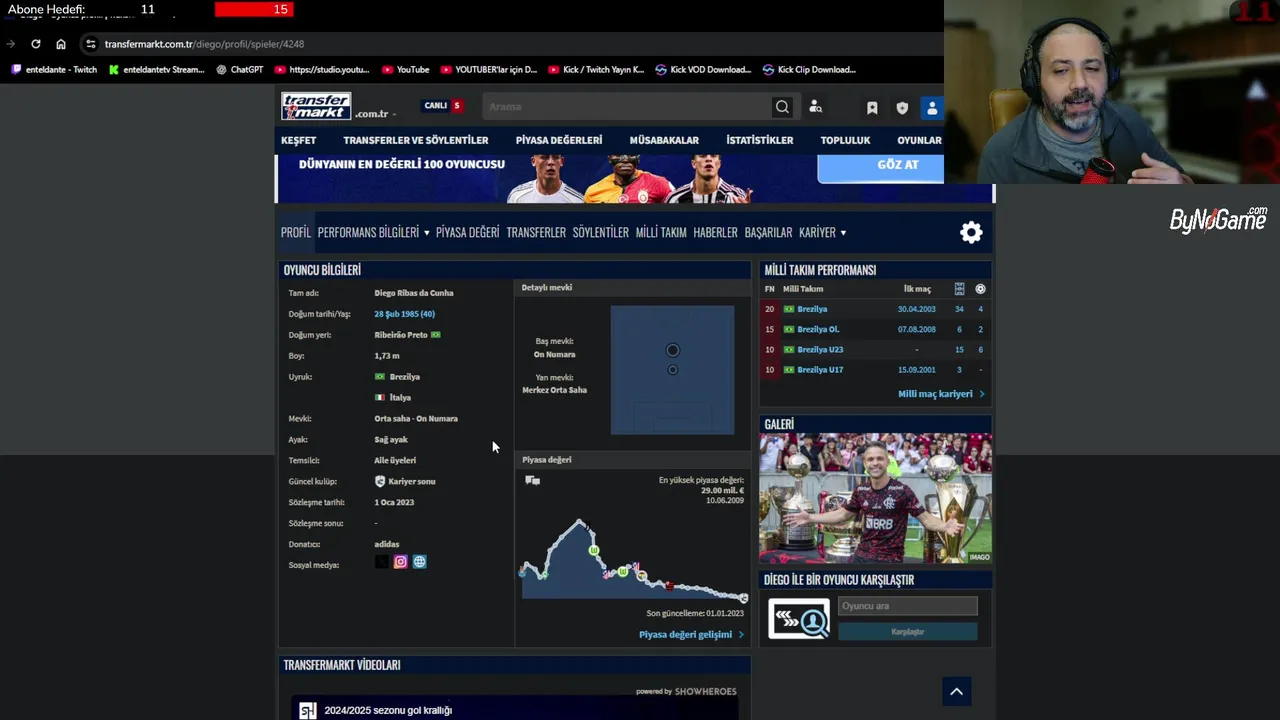Click the Karşılaştır button
The width and height of the screenshot is (1280, 720).
point(907,632)
